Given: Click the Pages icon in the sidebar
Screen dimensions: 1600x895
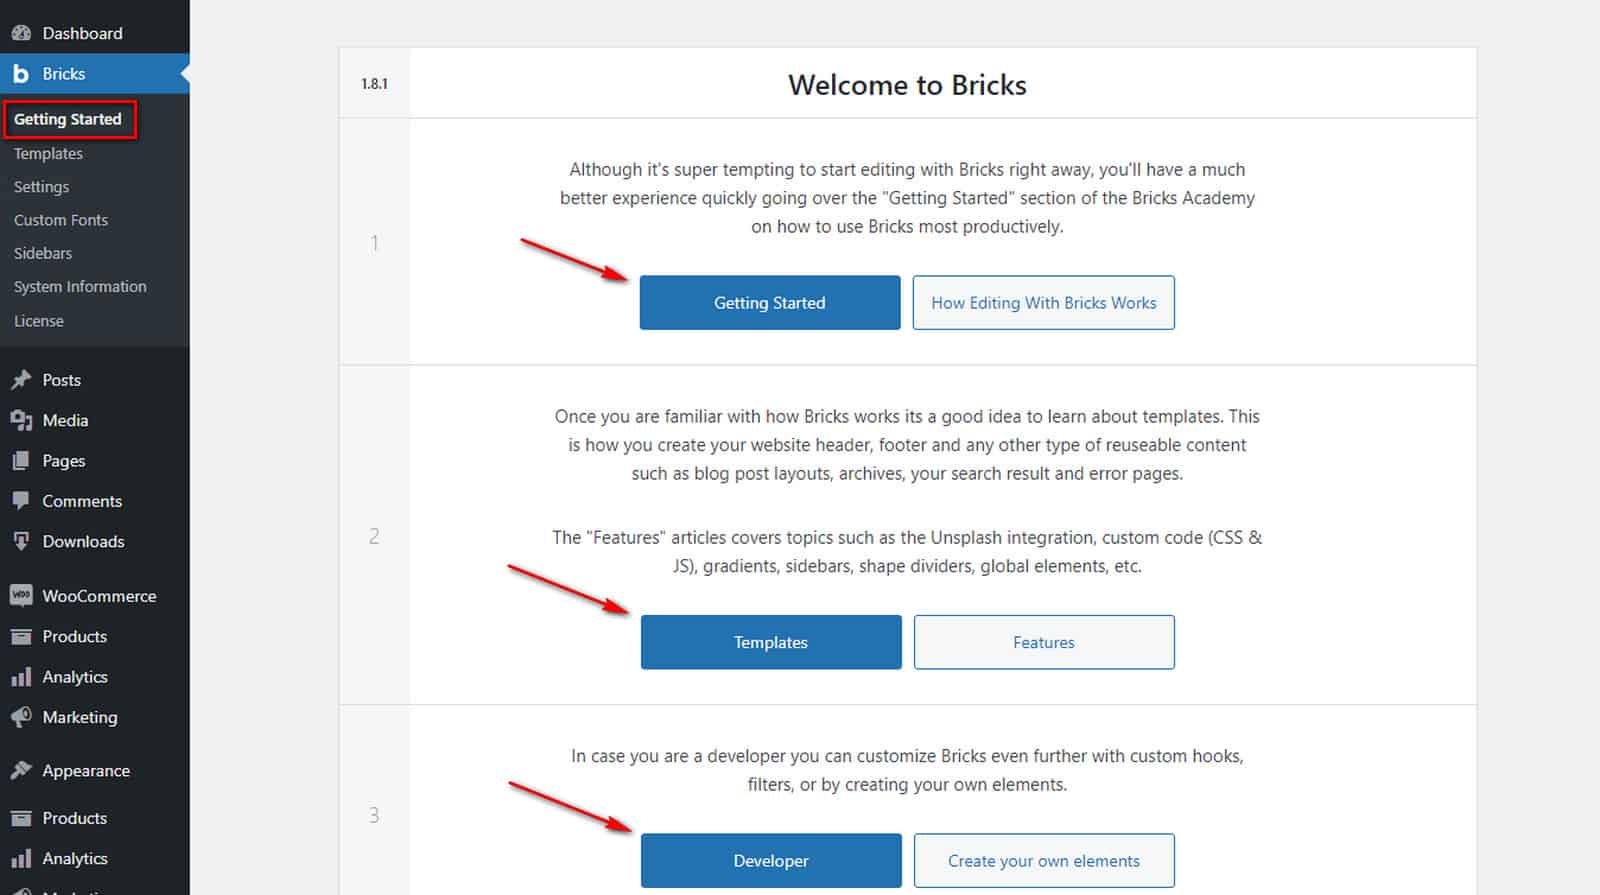Looking at the screenshot, I should (21, 461).
